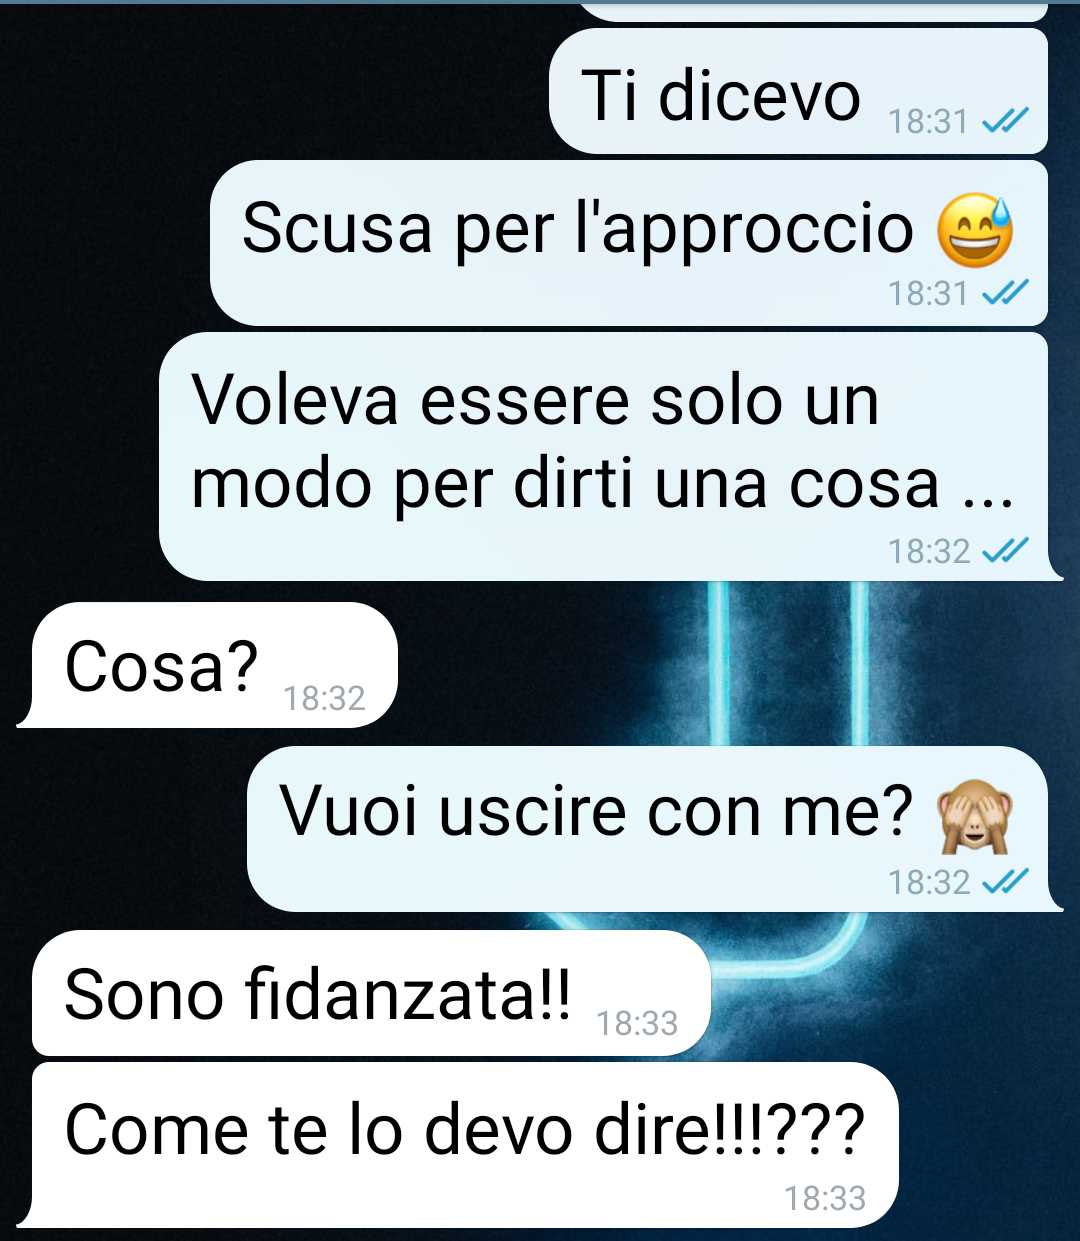Tap the 18:33 timestamp beside 'Sono fidanzata!!'
Image resolution: width=1080 pixels, height=1241 pixels.
(x=637, y=1024)
